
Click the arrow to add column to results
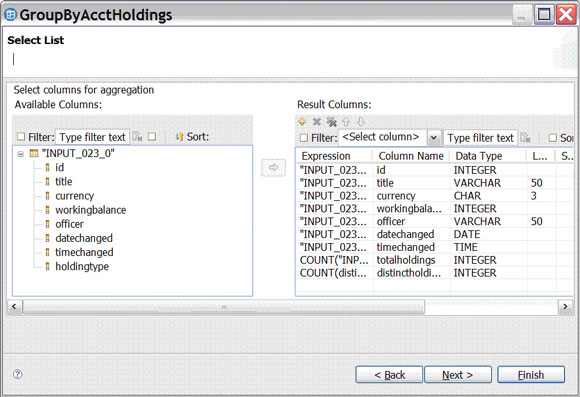[273, 168]
